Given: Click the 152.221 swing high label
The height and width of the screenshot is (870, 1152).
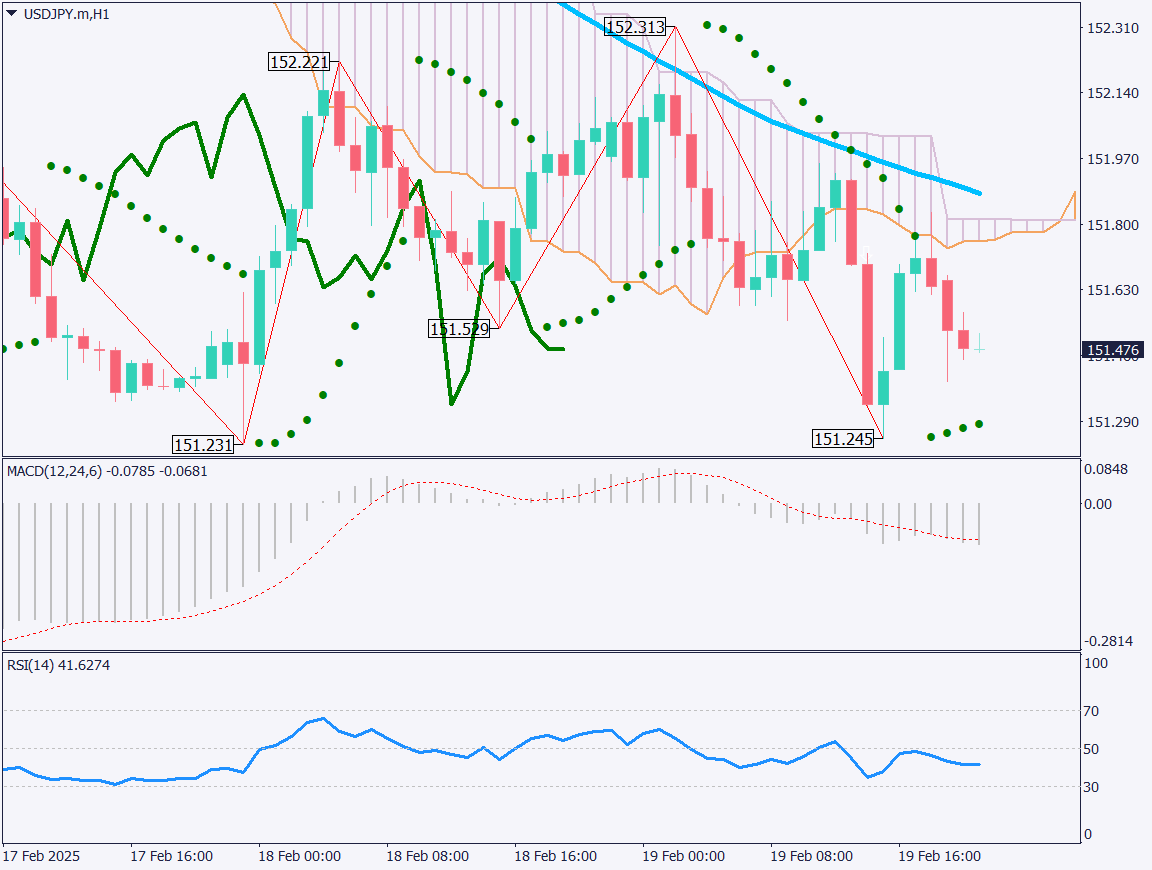Looking at the screenshot, I should click(x=299, y=62).
